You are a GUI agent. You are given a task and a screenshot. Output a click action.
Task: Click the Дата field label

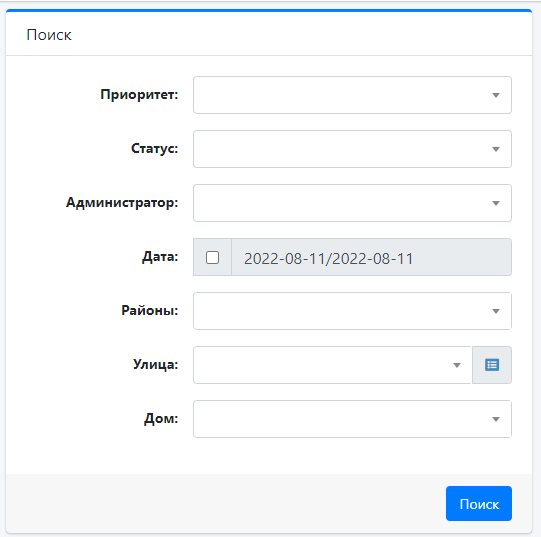[160, 257]
